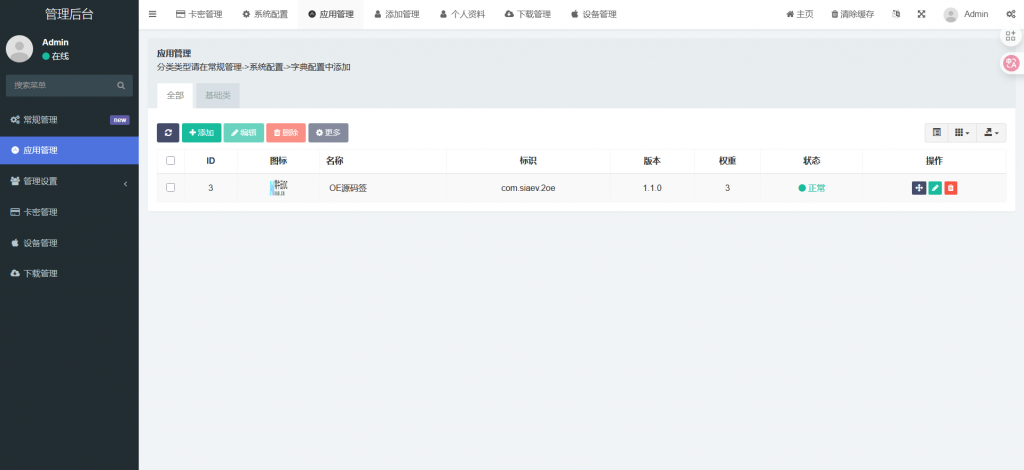Image resolution: width=1024 pixels, height=470 pixels.
Task: Click the refresh icon button in the table toolbar
Action: coord(168,132)
